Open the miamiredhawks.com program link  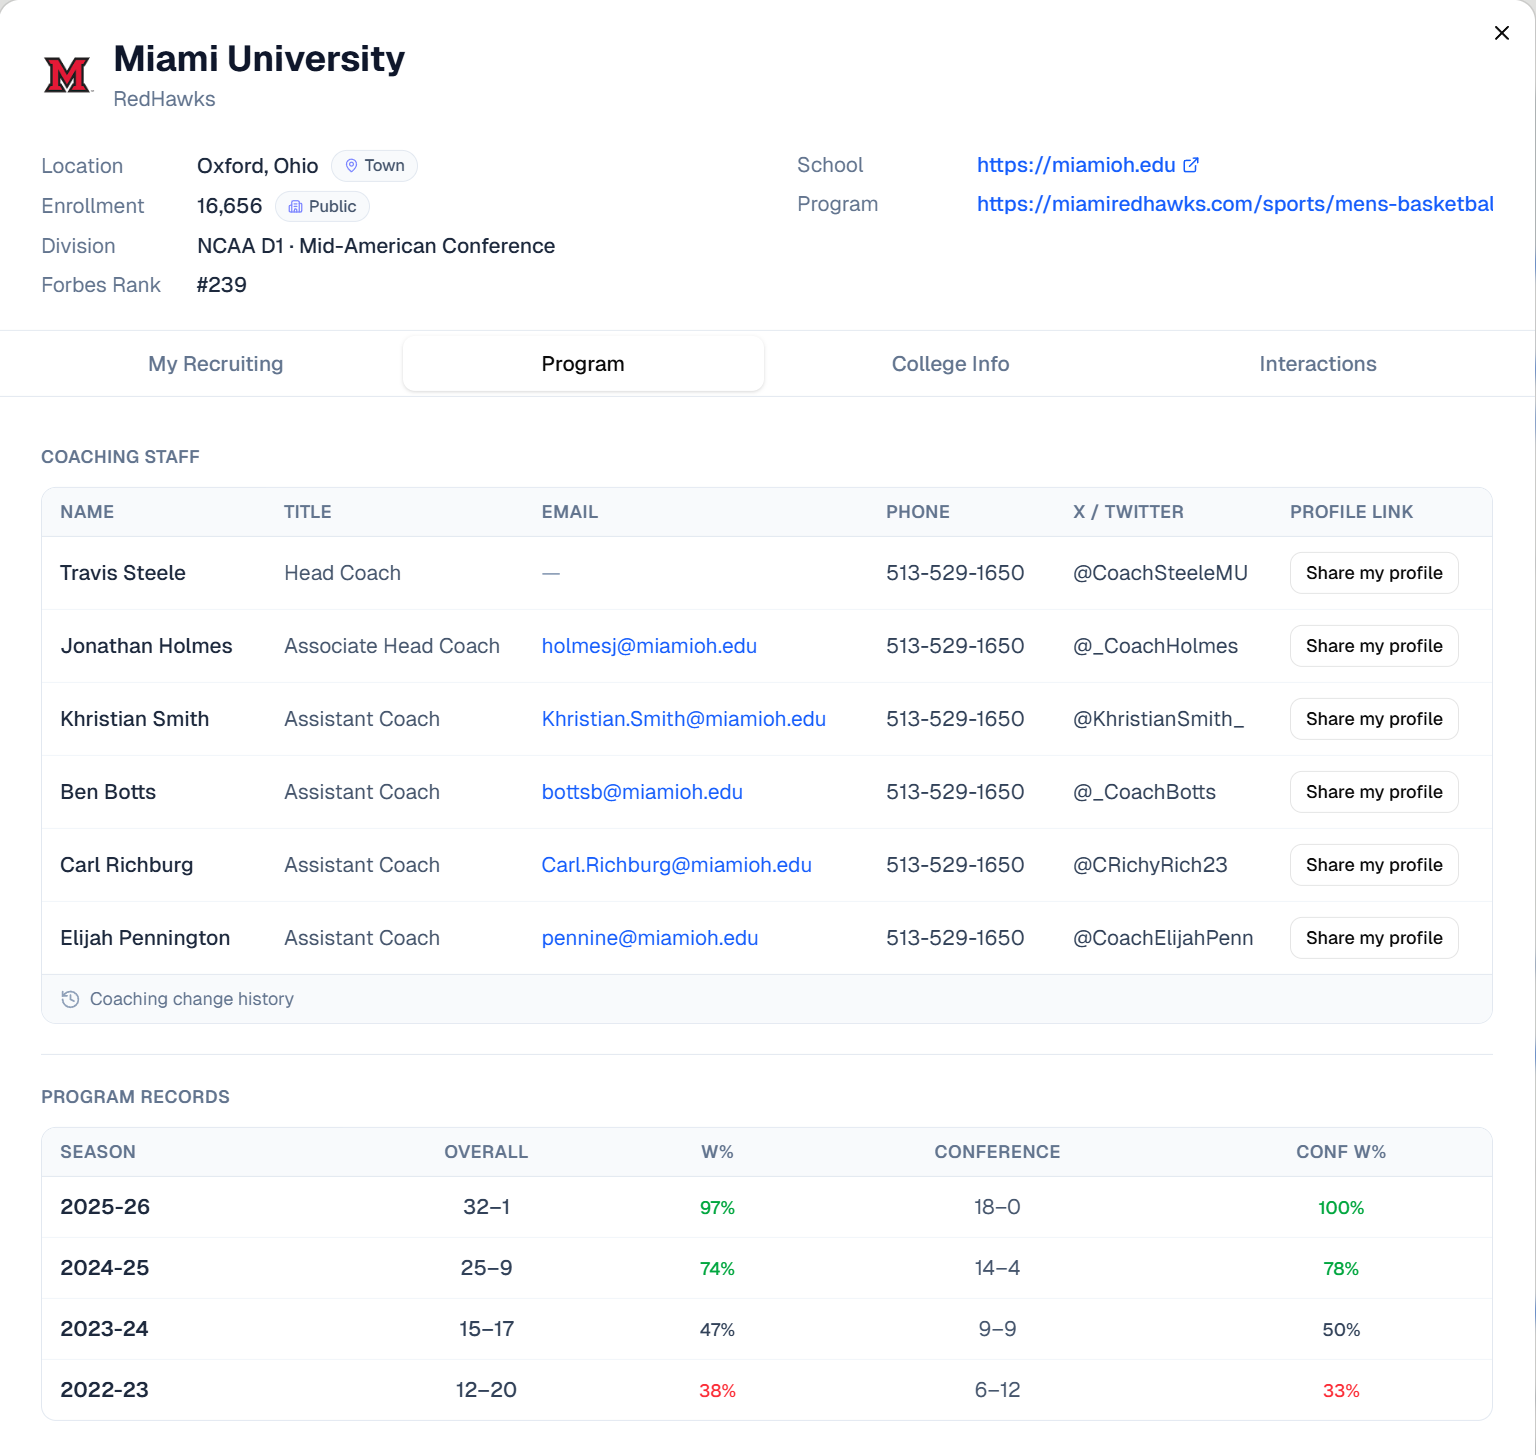(1235, 204)
